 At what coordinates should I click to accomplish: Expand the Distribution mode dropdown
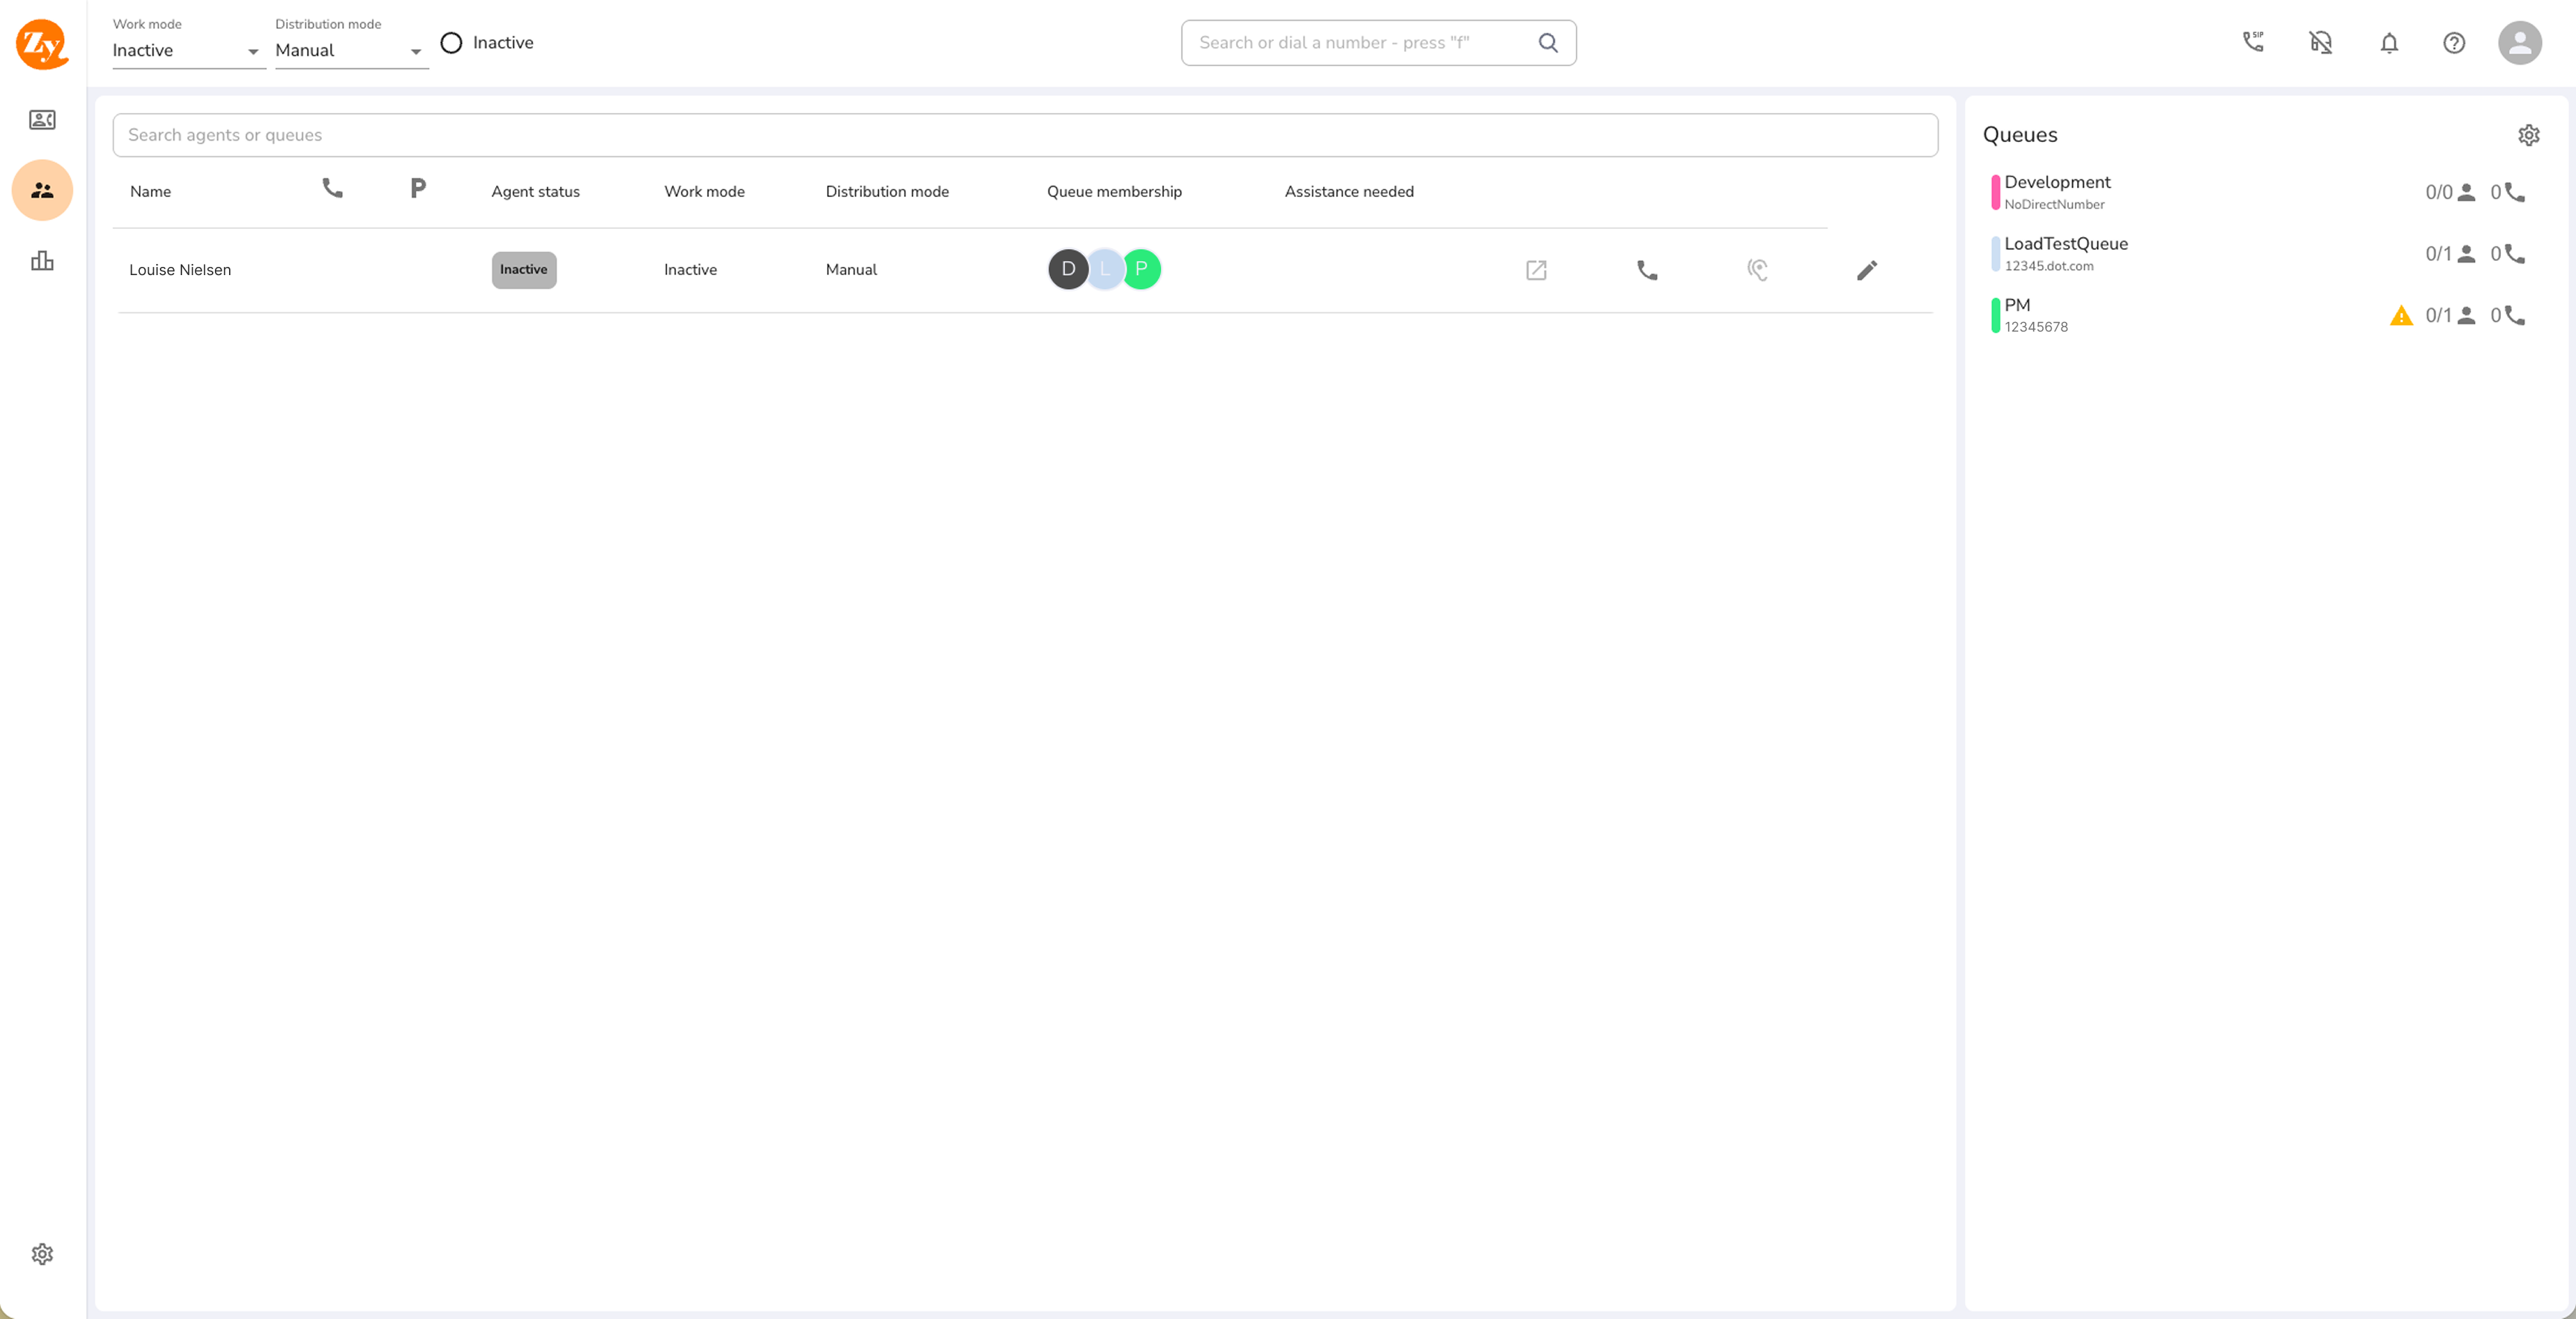point(351,51)
